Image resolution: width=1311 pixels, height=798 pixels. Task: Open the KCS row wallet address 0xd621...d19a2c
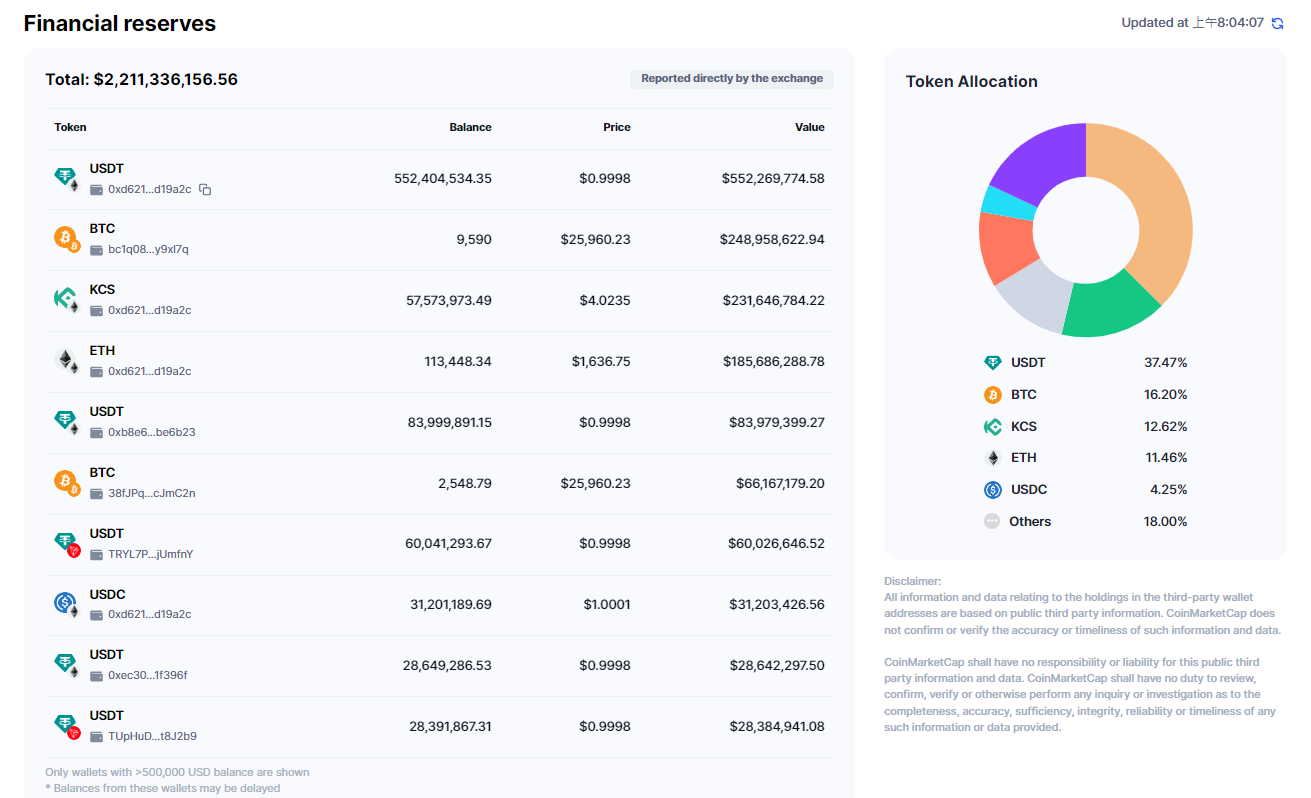[x=150, y=310]
